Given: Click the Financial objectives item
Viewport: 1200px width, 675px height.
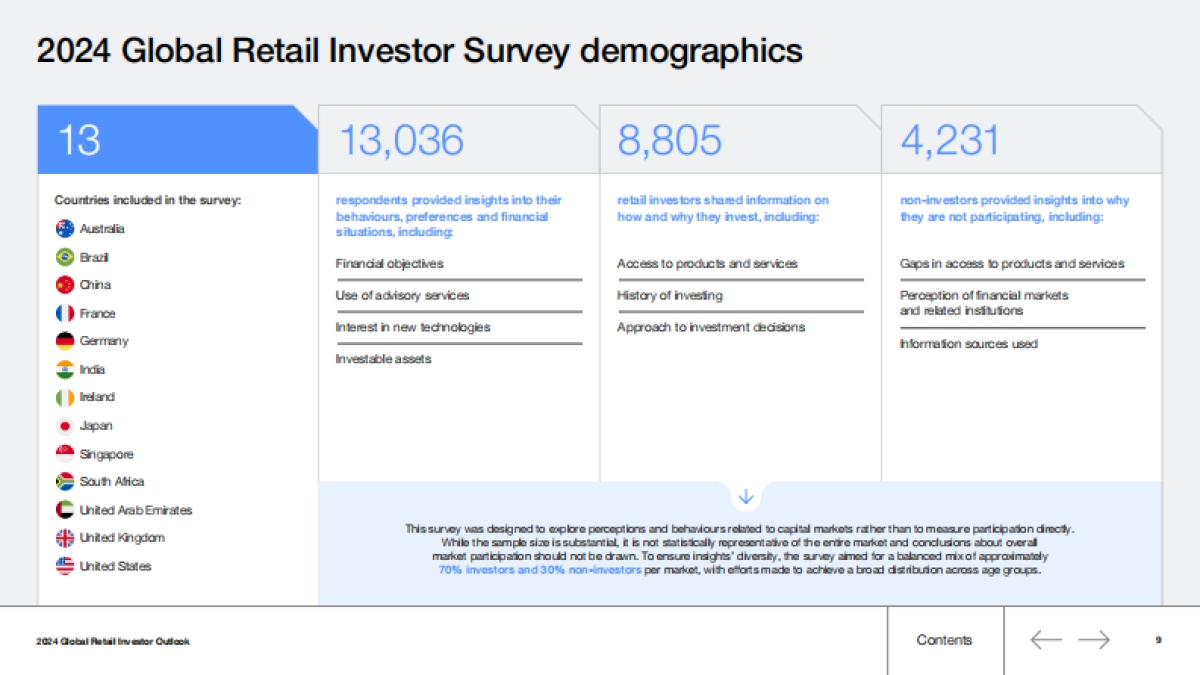Looking at the screenshot, I should click(390, 264).
